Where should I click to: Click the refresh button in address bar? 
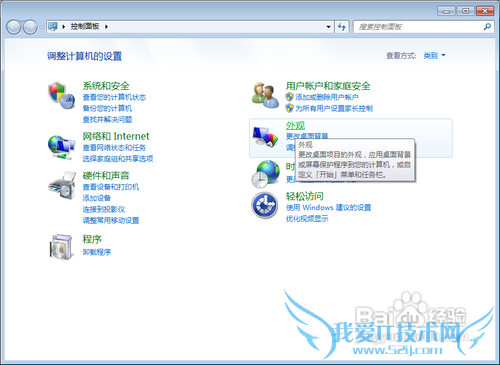pos(342,27)
